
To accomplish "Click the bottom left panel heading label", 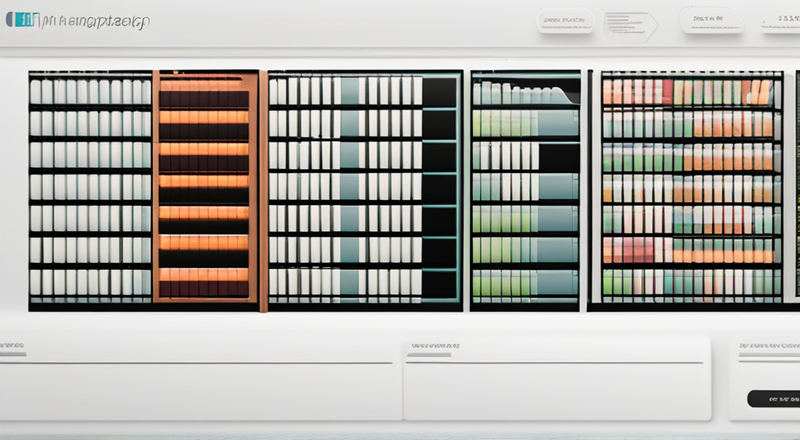I will tap(11, 345).
